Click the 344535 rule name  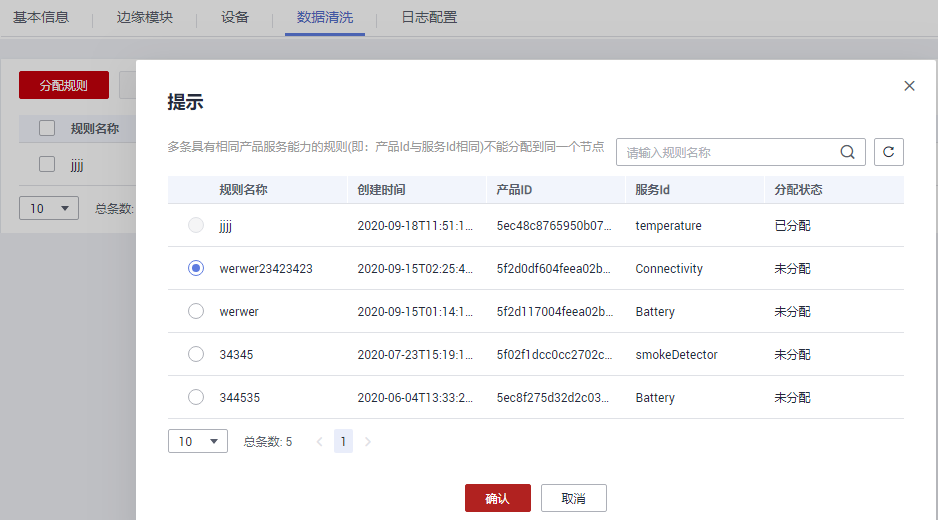tap(240, 398)
